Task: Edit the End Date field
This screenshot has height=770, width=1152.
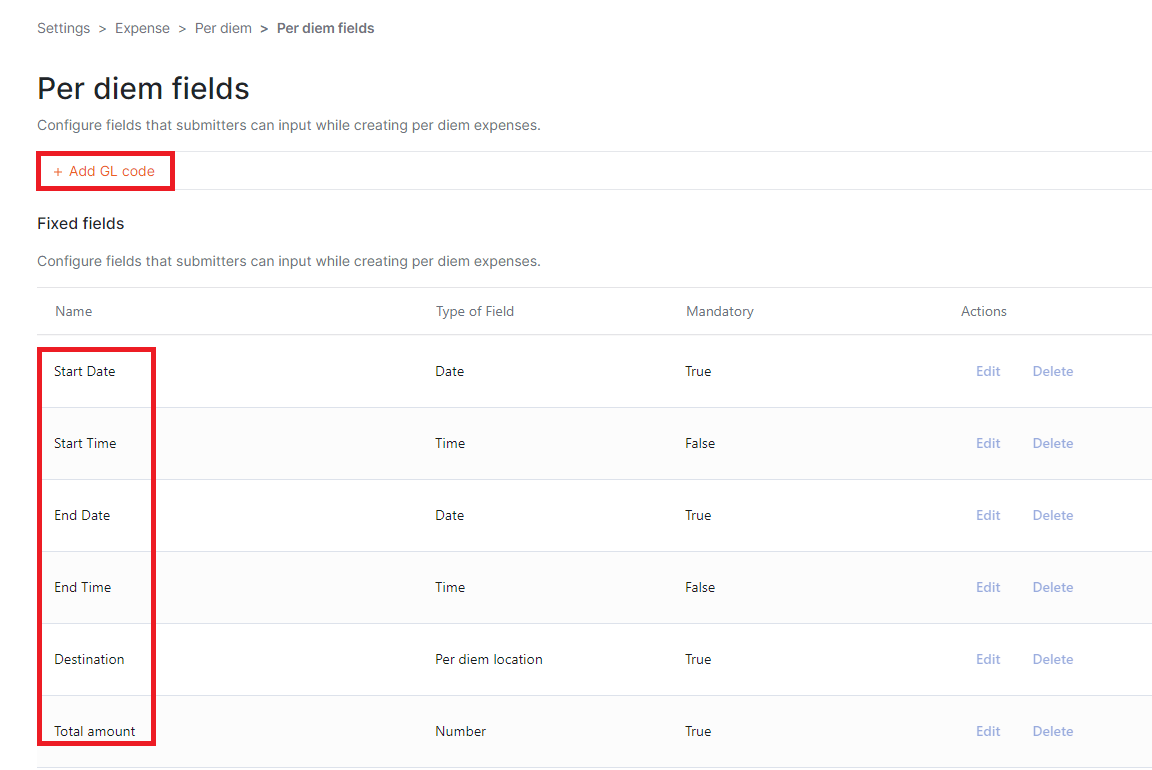Action: 987,515
